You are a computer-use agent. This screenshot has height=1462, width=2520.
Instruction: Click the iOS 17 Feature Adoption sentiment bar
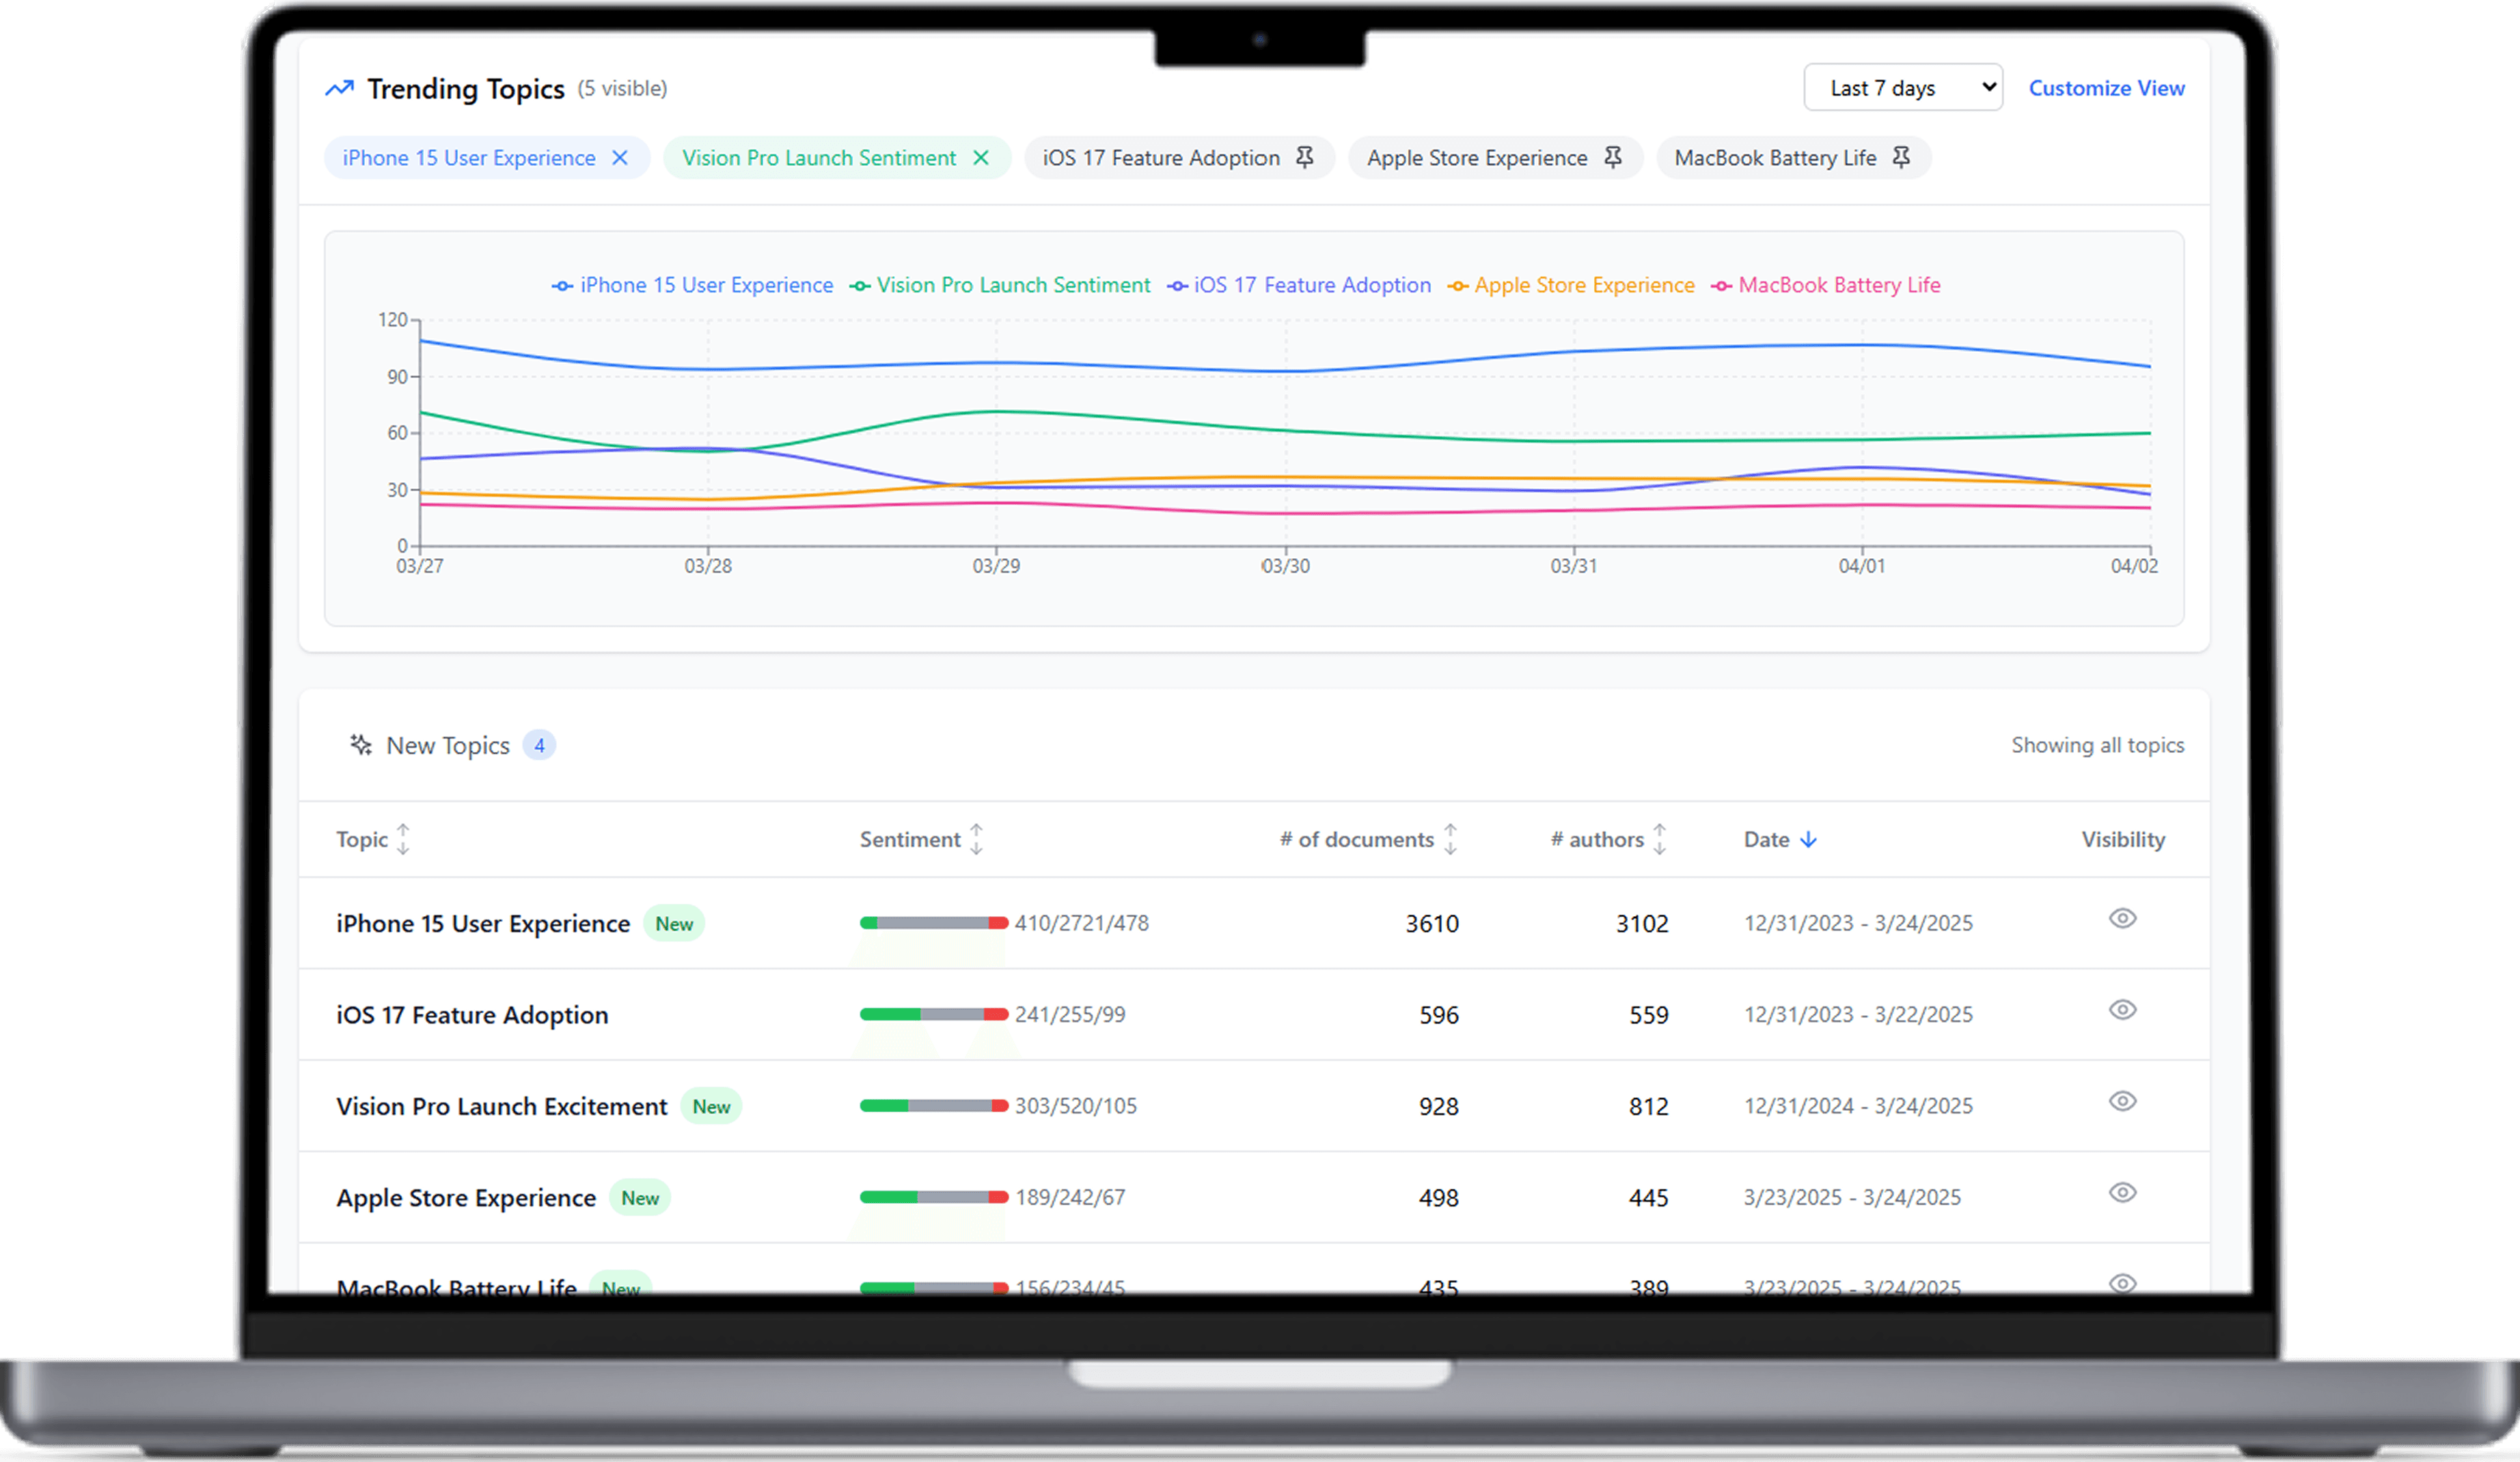tap(934, 1015)
